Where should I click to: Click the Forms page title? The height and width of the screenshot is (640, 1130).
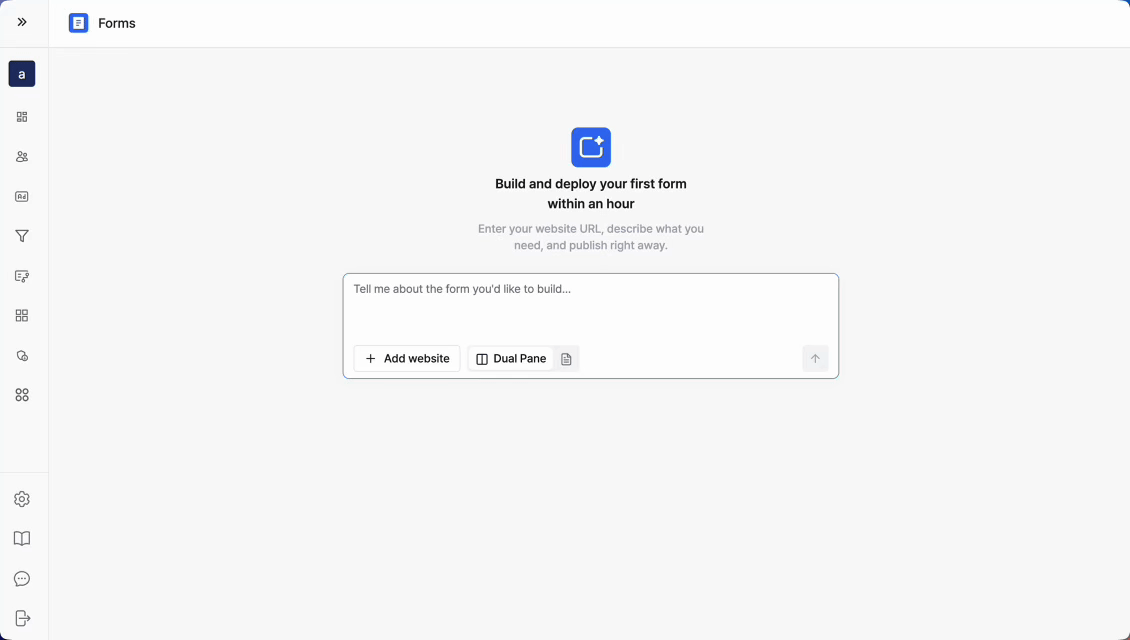117,23
